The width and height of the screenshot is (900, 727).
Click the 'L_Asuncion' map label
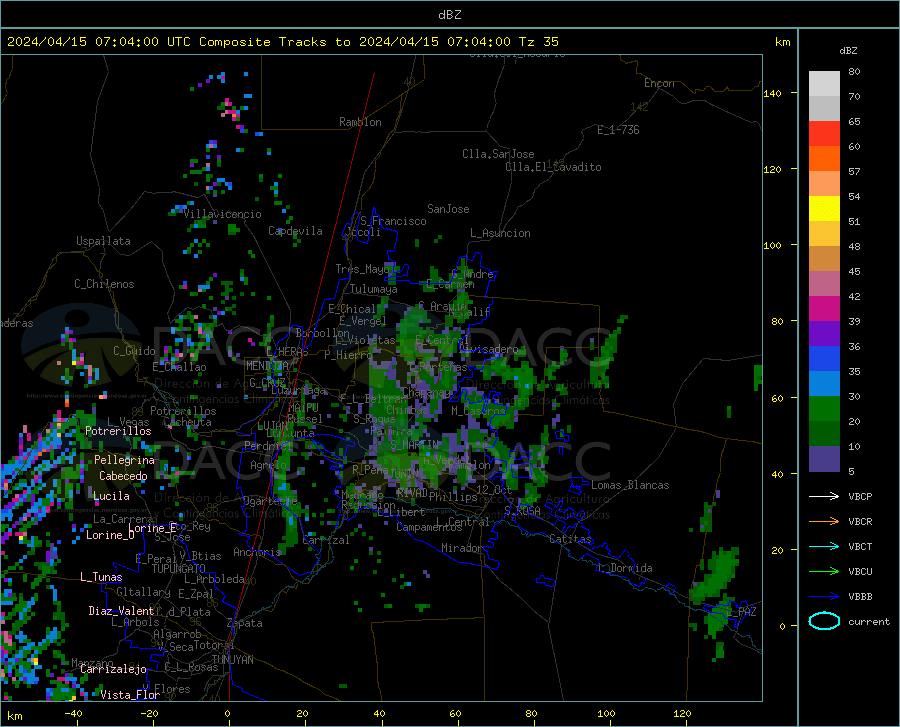tap(500, 233)
